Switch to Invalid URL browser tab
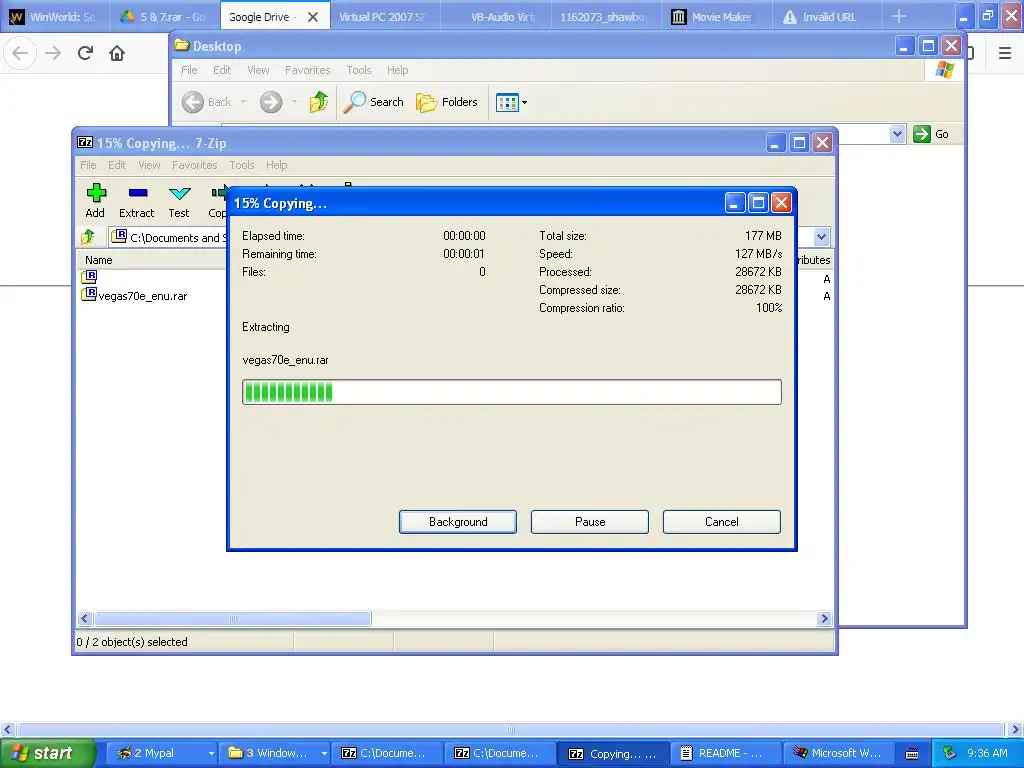This screenshot has width=1024, height=768. 827,16
